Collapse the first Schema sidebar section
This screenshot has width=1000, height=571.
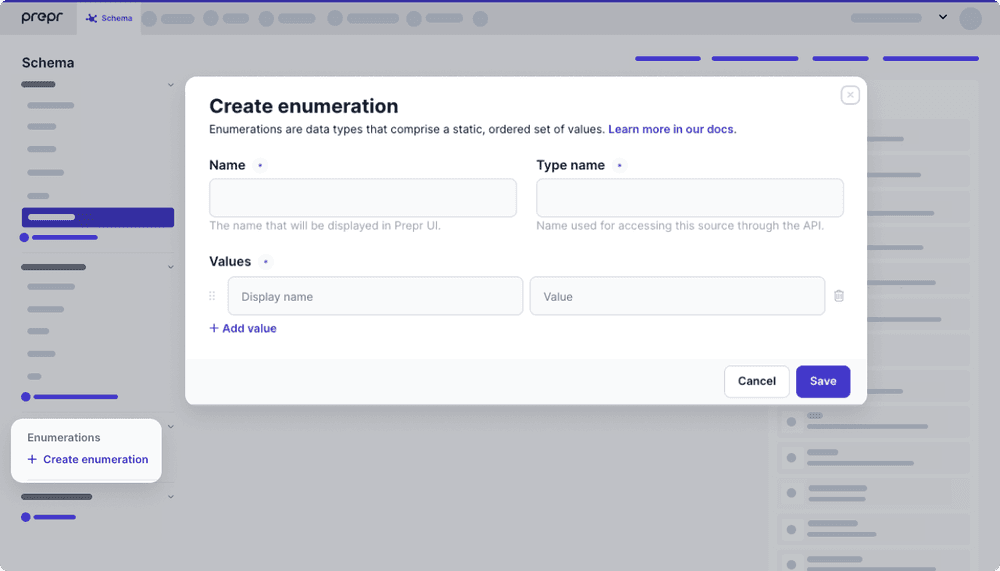170,85
